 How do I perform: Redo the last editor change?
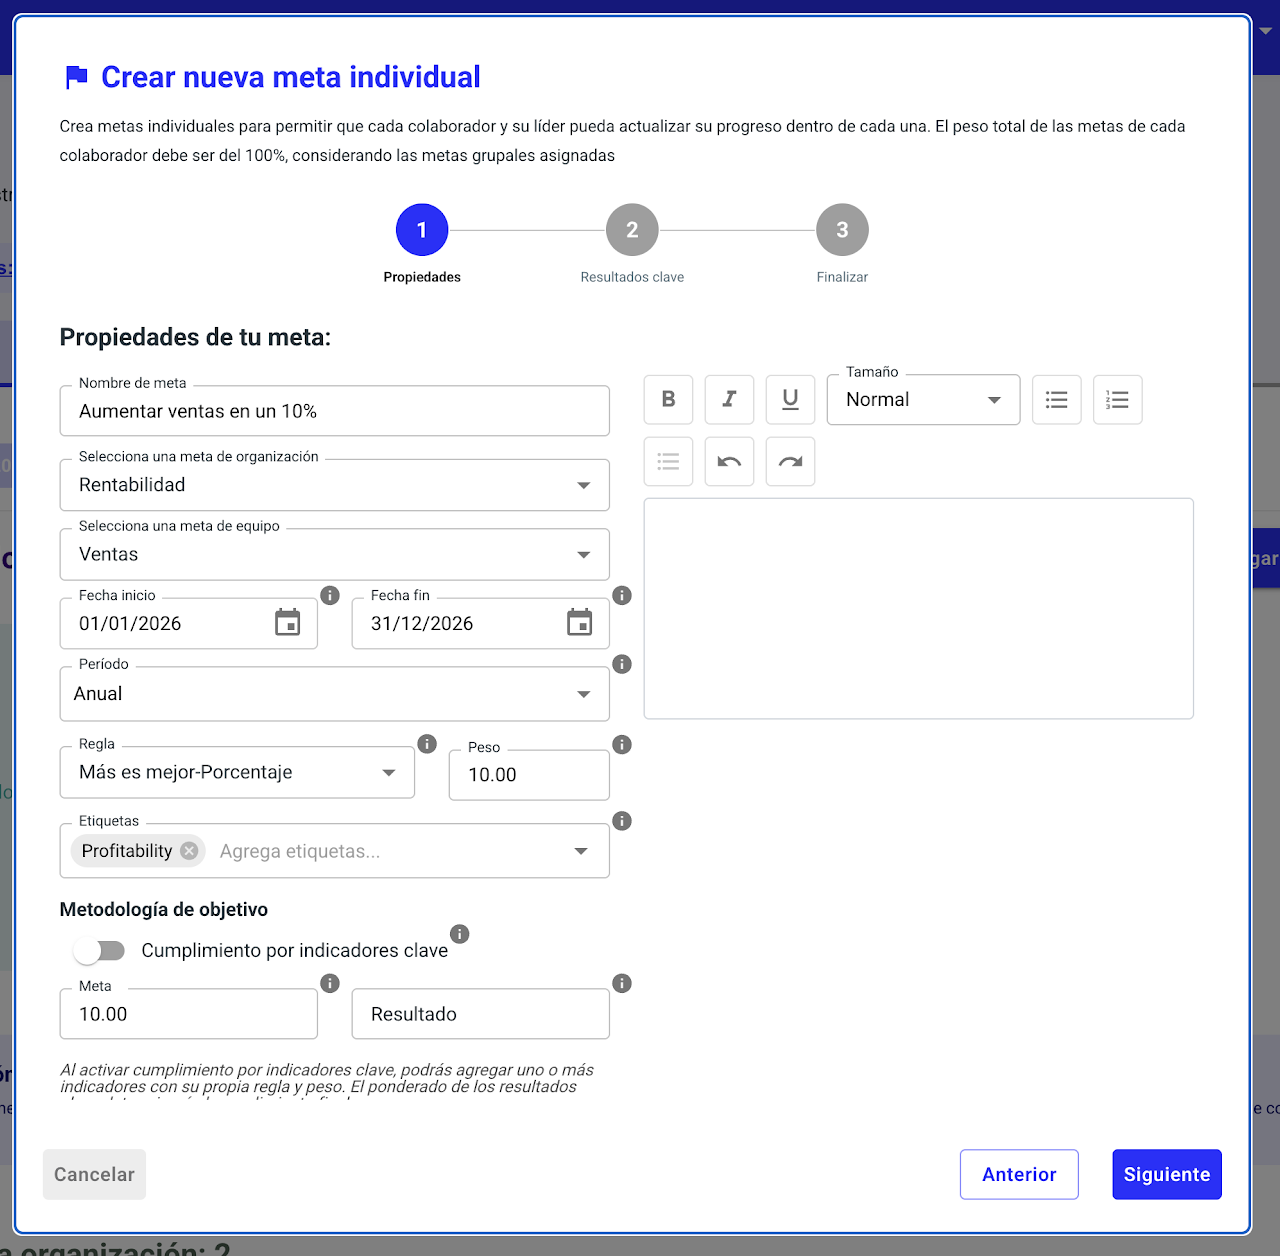[790, 462]
